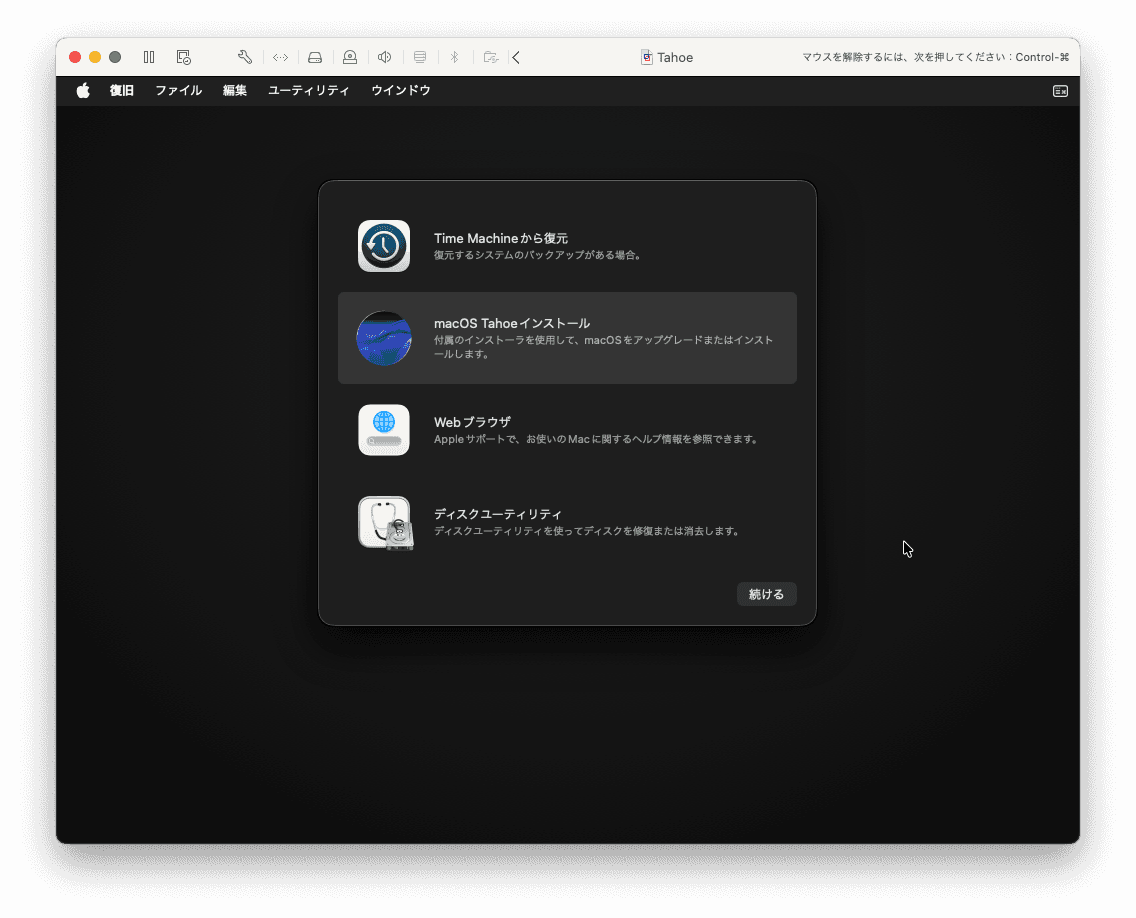Collapse toolbar with the chevron arrow
1136x918 pixels.
point(516,57)
